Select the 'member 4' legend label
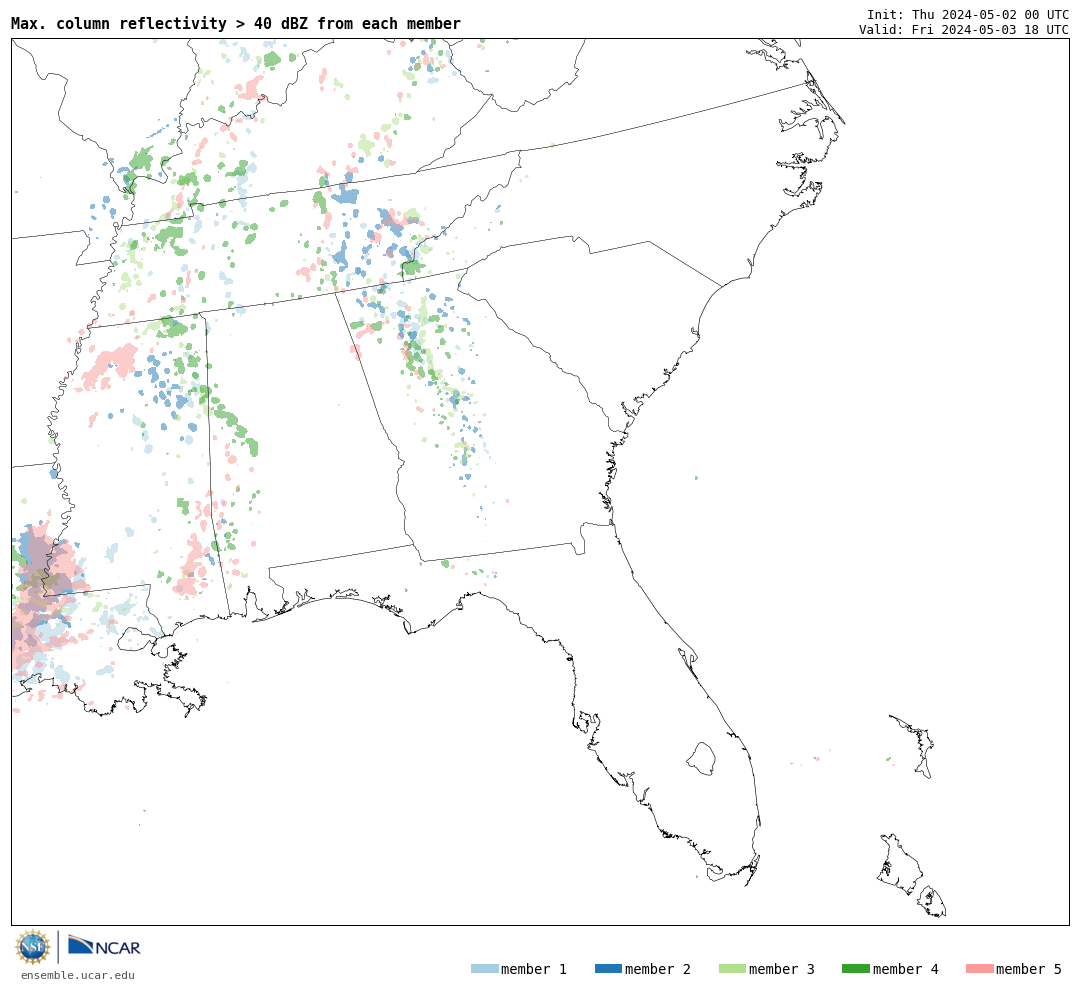This screenshot has width=1080, height=988. (906, 969)
